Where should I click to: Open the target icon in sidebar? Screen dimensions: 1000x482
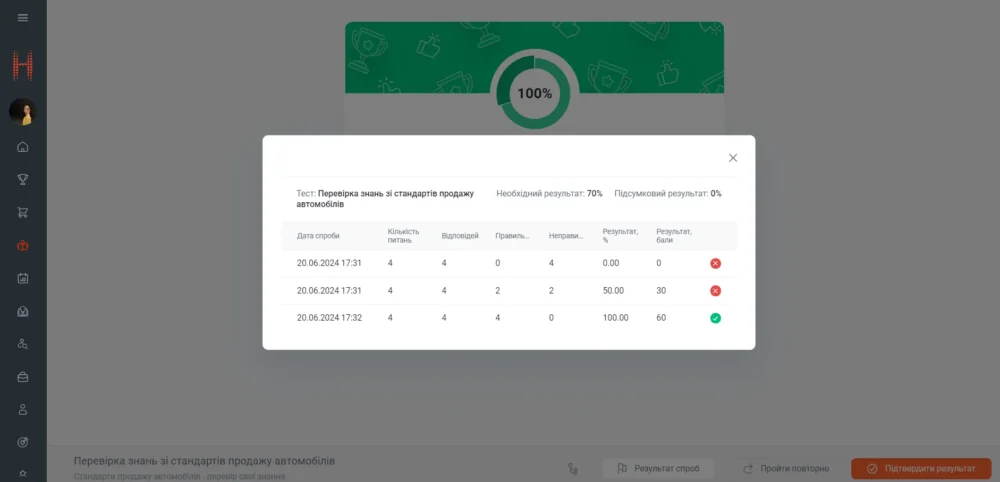(23, 442)
